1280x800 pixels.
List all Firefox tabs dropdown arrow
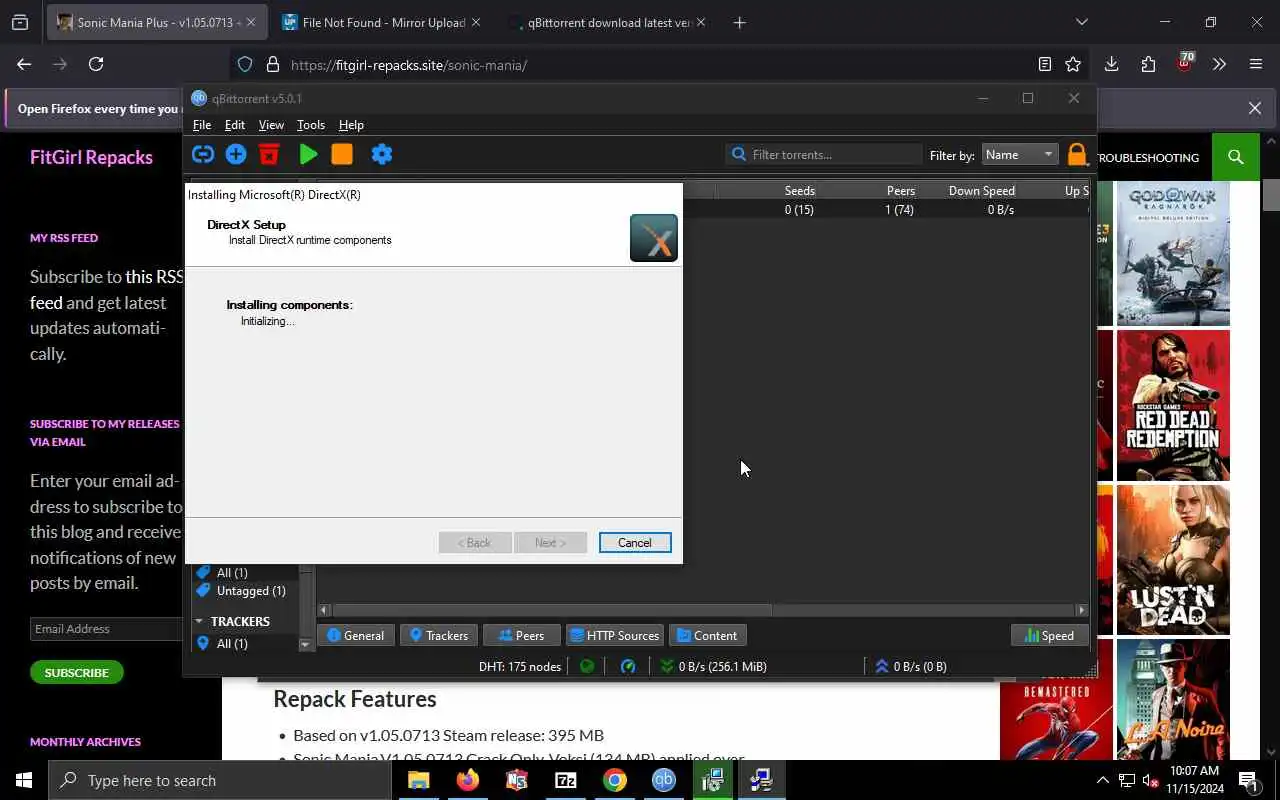pos(1081,22)
